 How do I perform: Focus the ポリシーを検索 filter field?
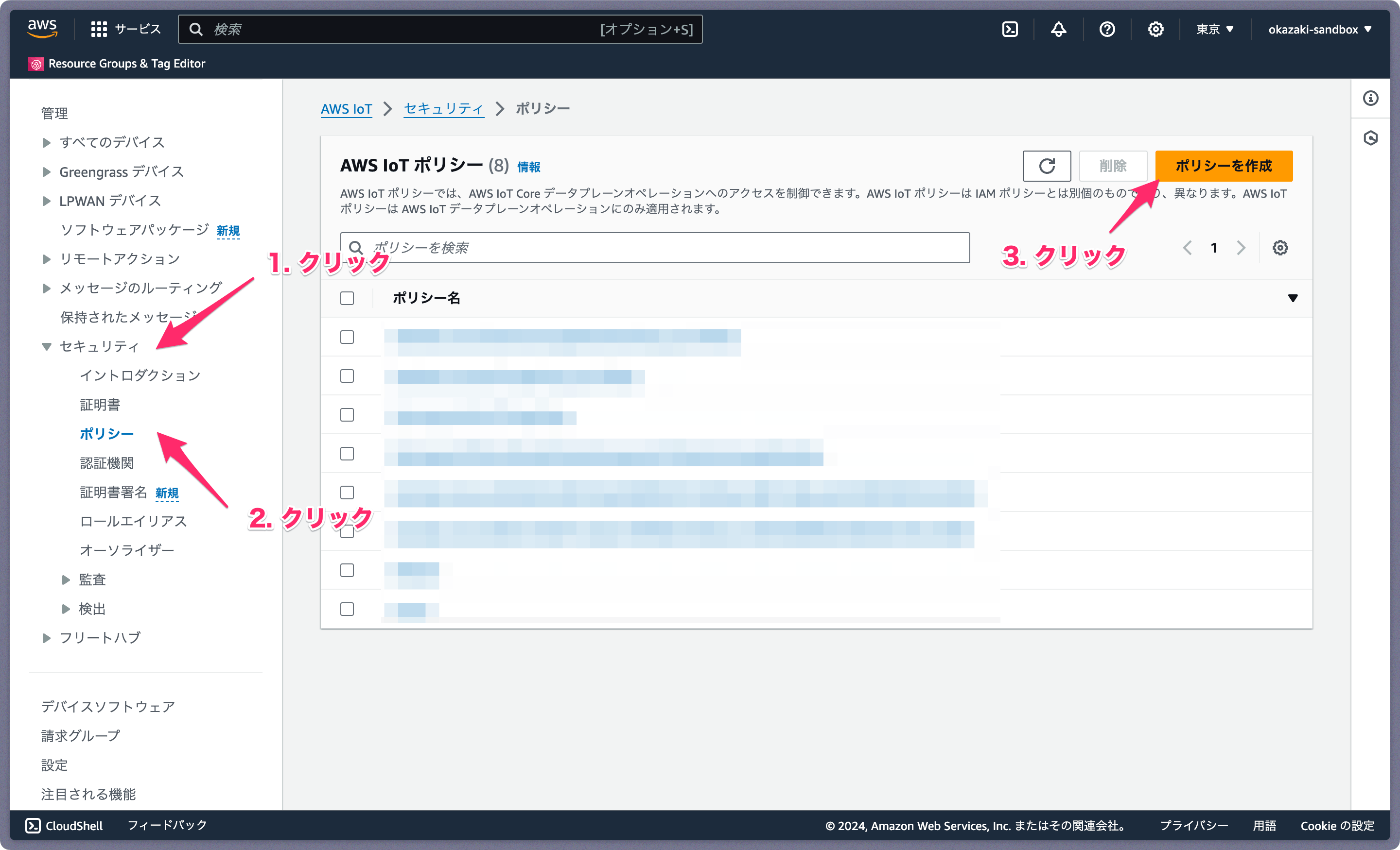coord(655,247)
